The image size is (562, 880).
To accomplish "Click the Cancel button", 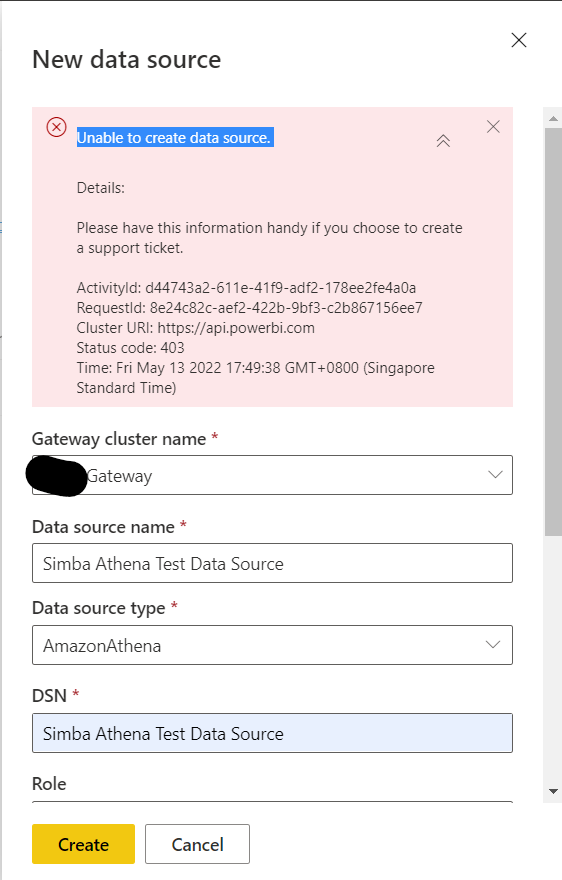I will 198,844.
